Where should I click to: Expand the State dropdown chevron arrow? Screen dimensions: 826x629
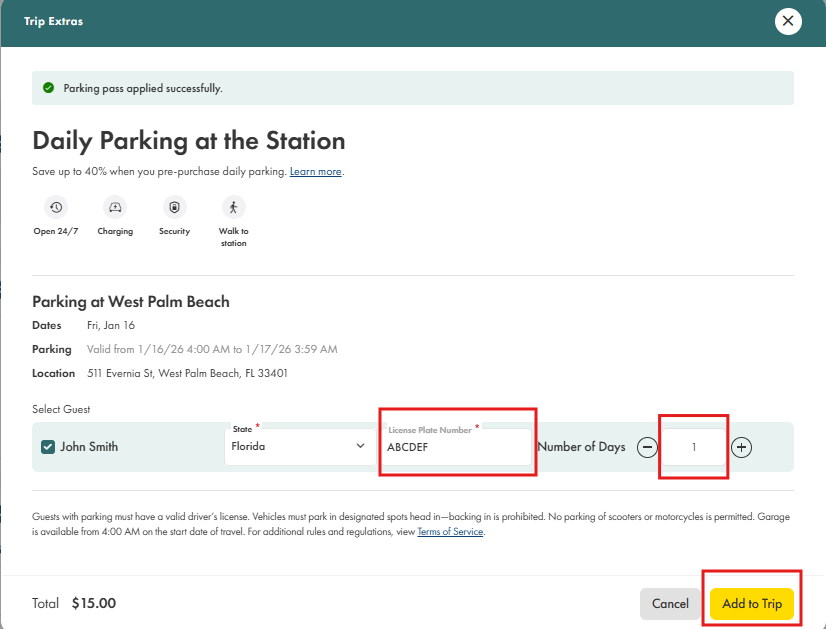coord(360,446)
